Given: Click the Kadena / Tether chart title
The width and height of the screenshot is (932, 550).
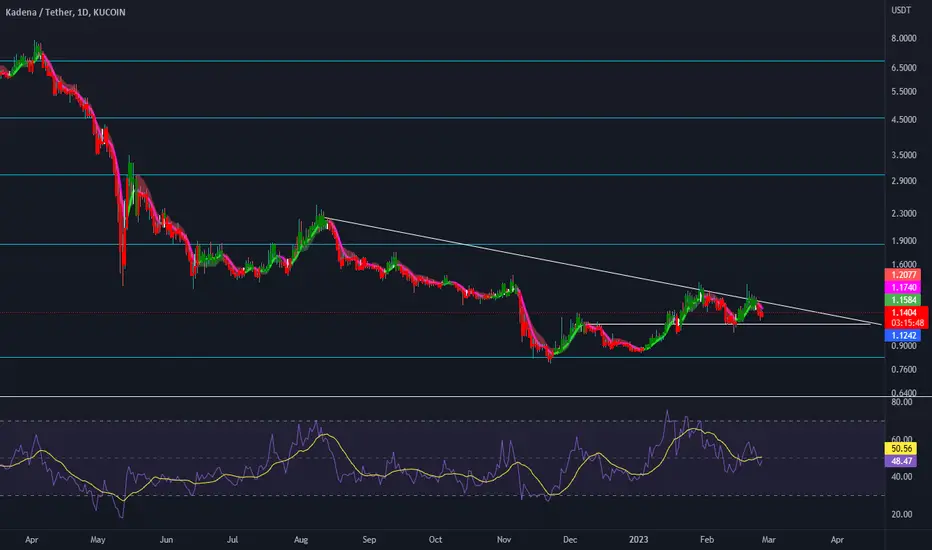Looking at the screenshot, I should coord(65,12).
